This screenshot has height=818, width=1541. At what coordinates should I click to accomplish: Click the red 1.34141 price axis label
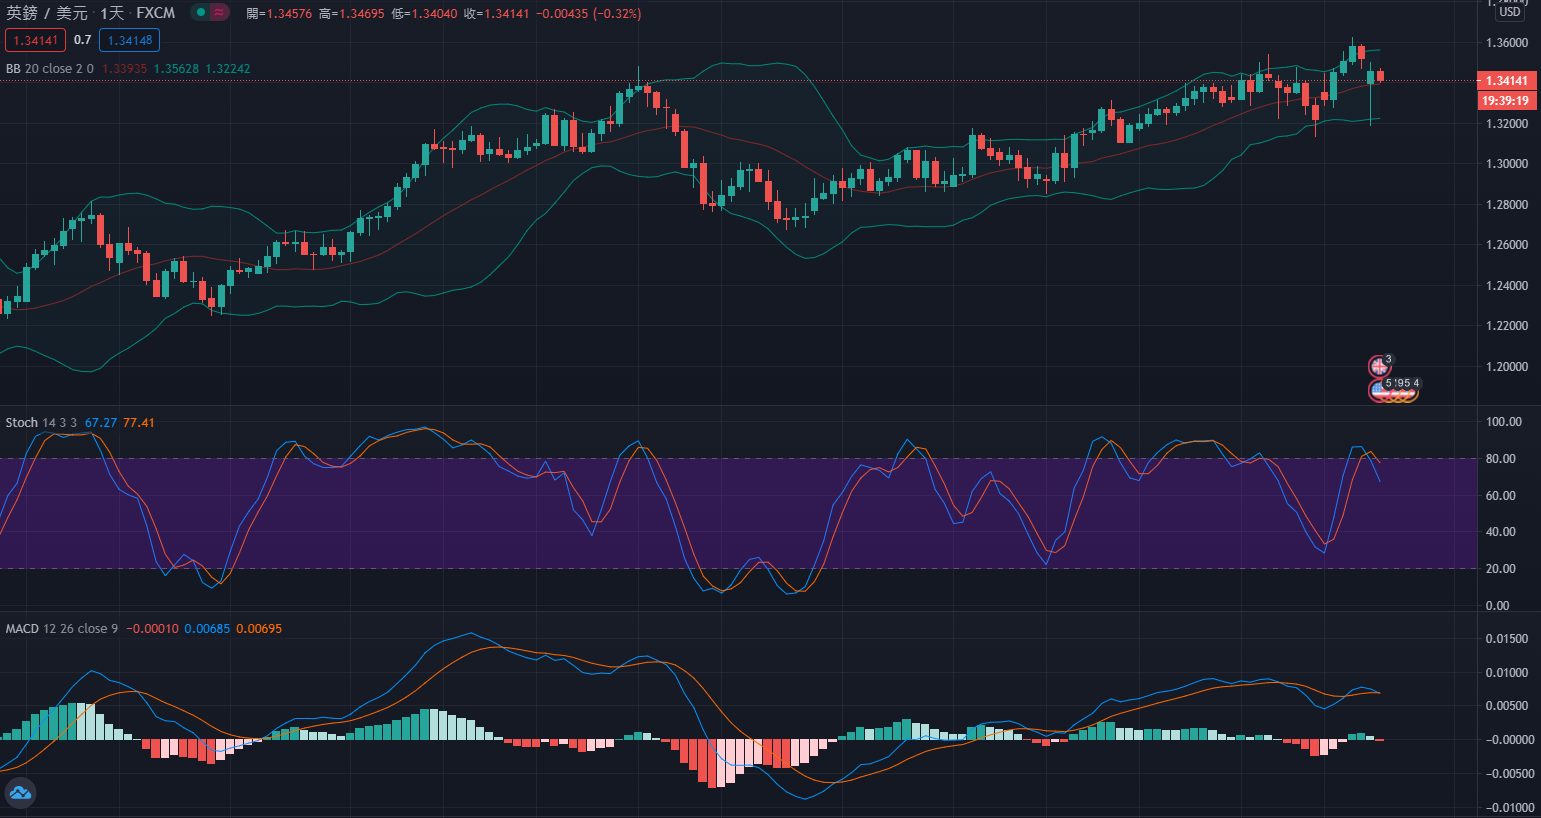(x=1506, y=81)
